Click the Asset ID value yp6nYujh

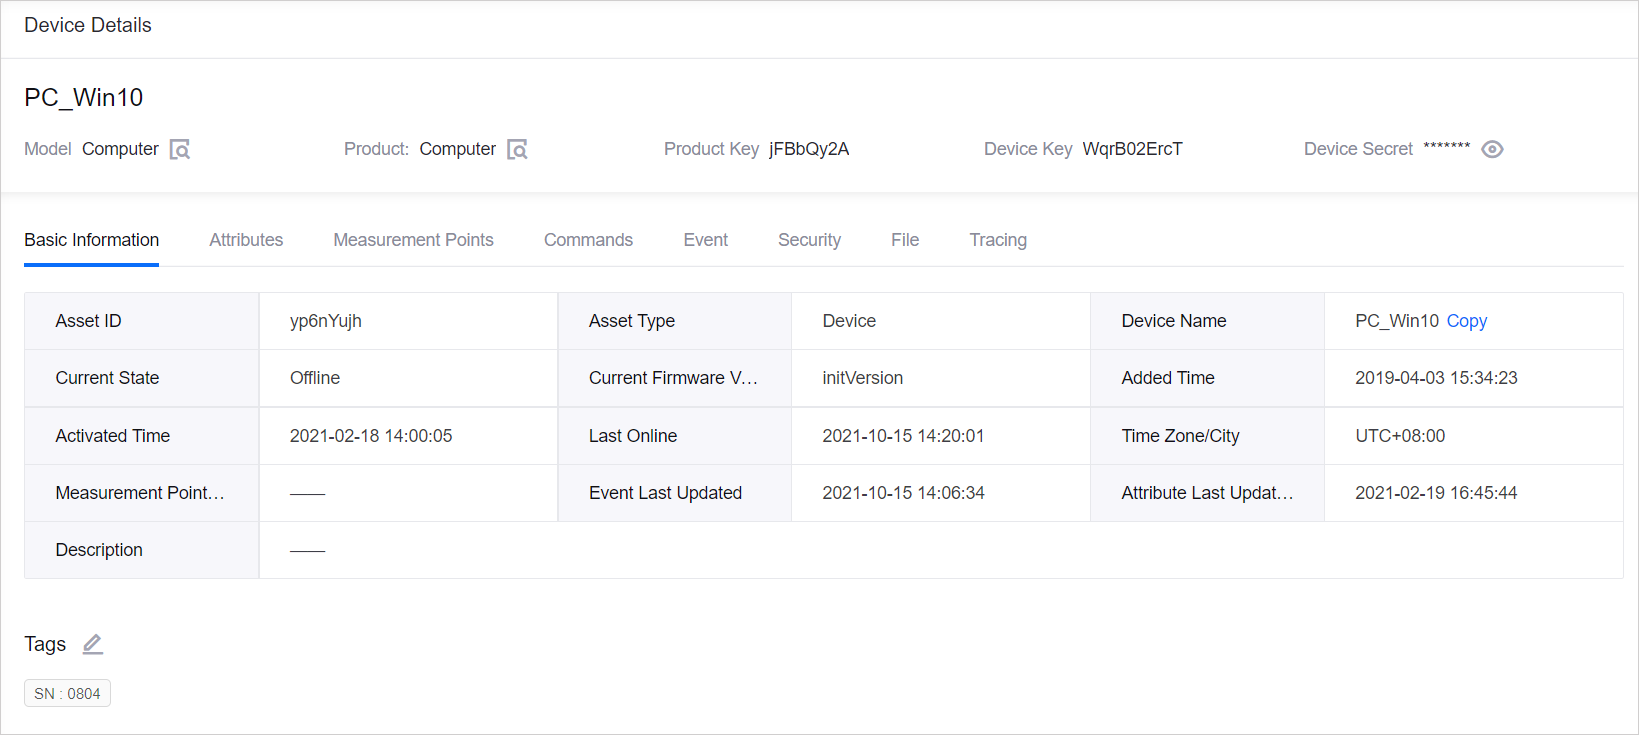[x=326, y=321]
